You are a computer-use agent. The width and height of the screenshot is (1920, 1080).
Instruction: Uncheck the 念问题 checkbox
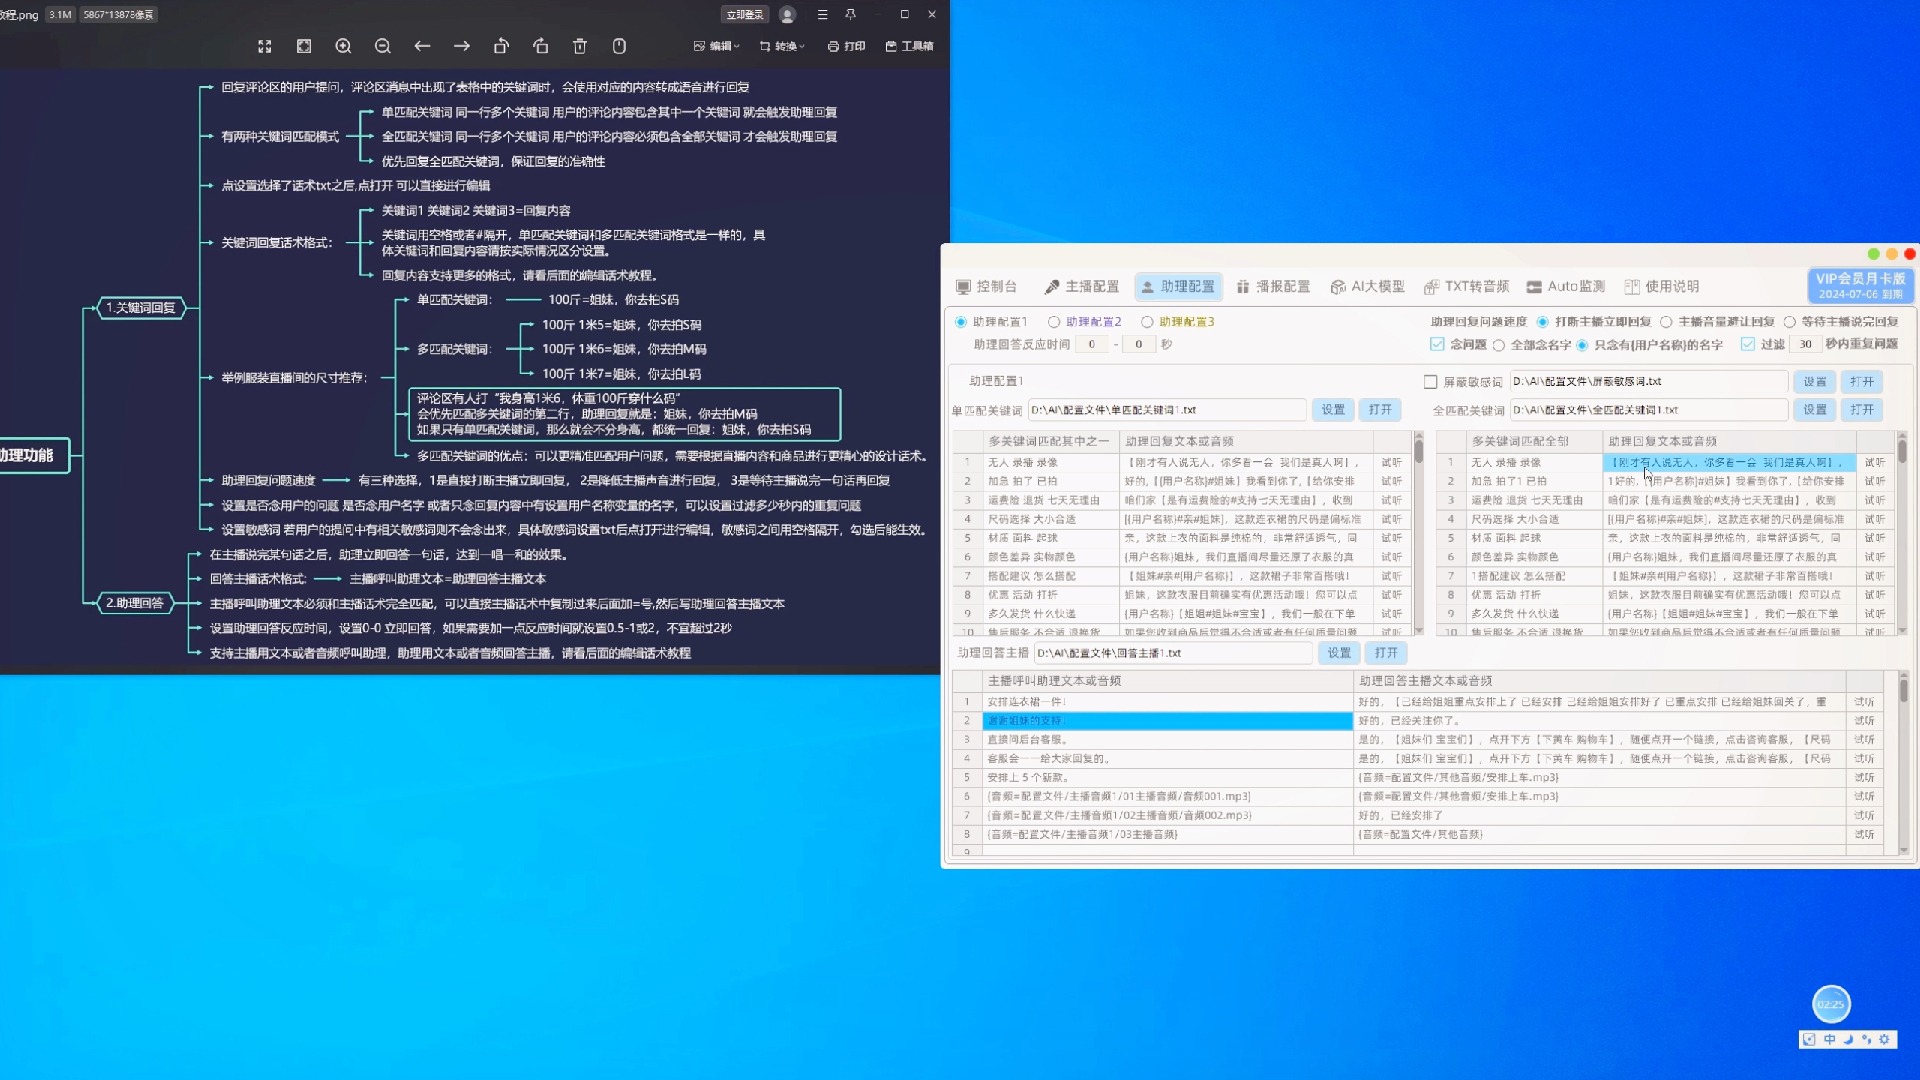tap(1437, 344)
